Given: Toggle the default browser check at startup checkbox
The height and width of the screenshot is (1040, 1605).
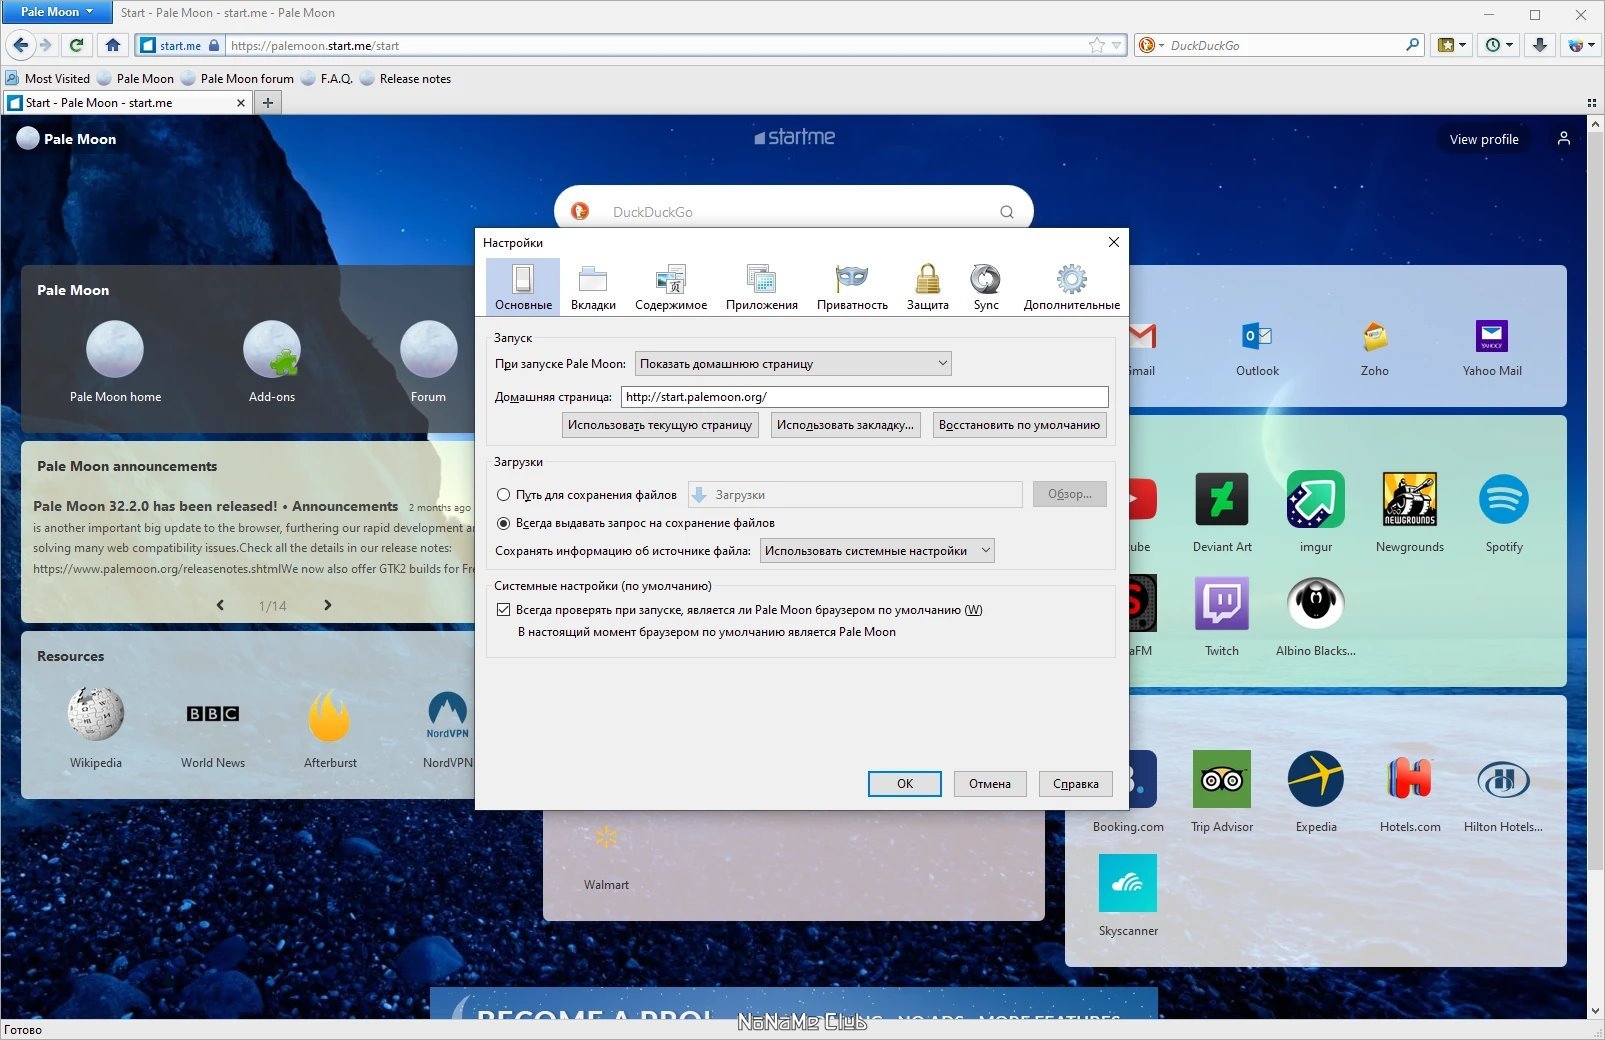Looking at the screenshot, I should [x=504, y=610].
